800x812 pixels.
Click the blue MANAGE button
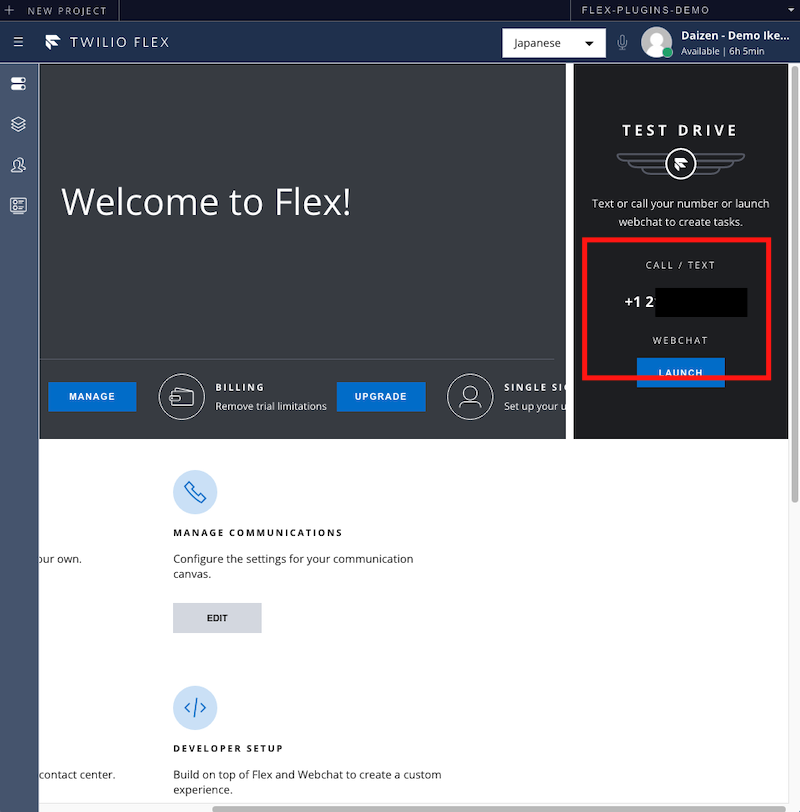click(92, 397)
